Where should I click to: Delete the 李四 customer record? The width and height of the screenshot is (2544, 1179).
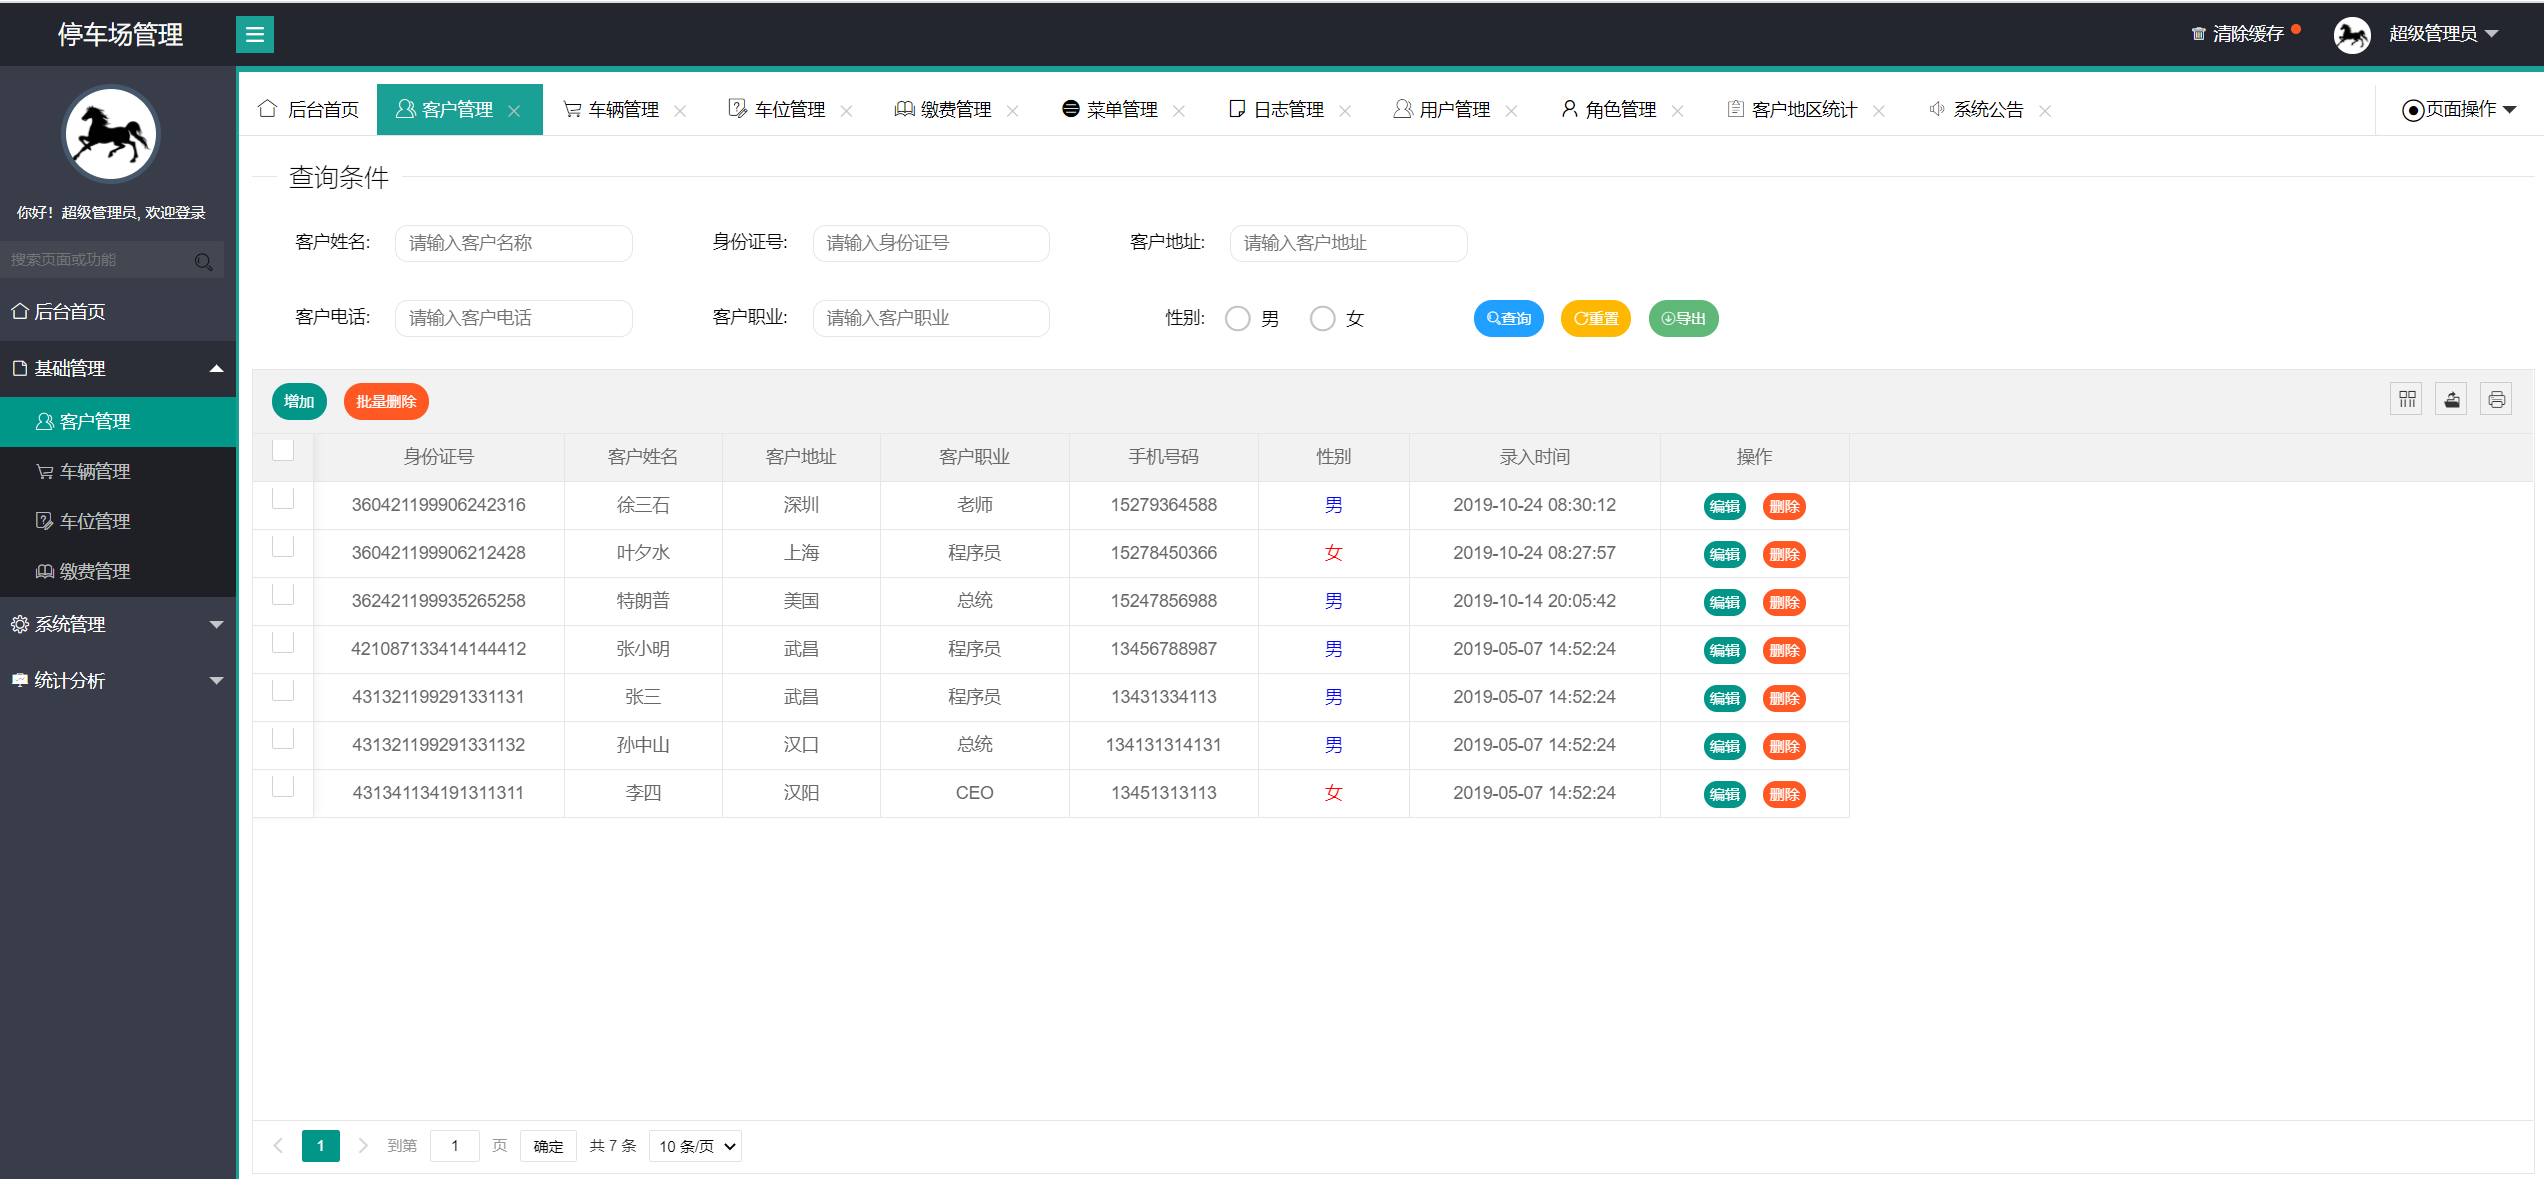click(1784, 795)
